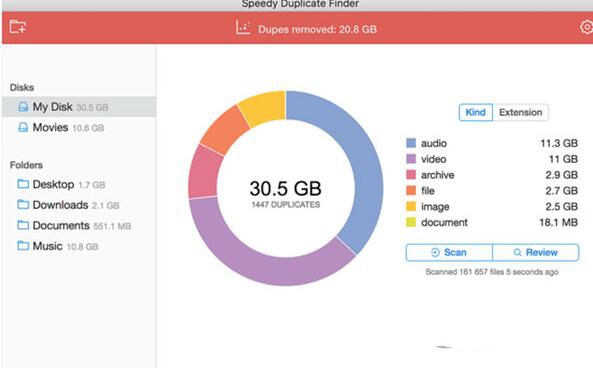Click the Movies disk icon
This screenshot has height=372, width=593.
23,127
